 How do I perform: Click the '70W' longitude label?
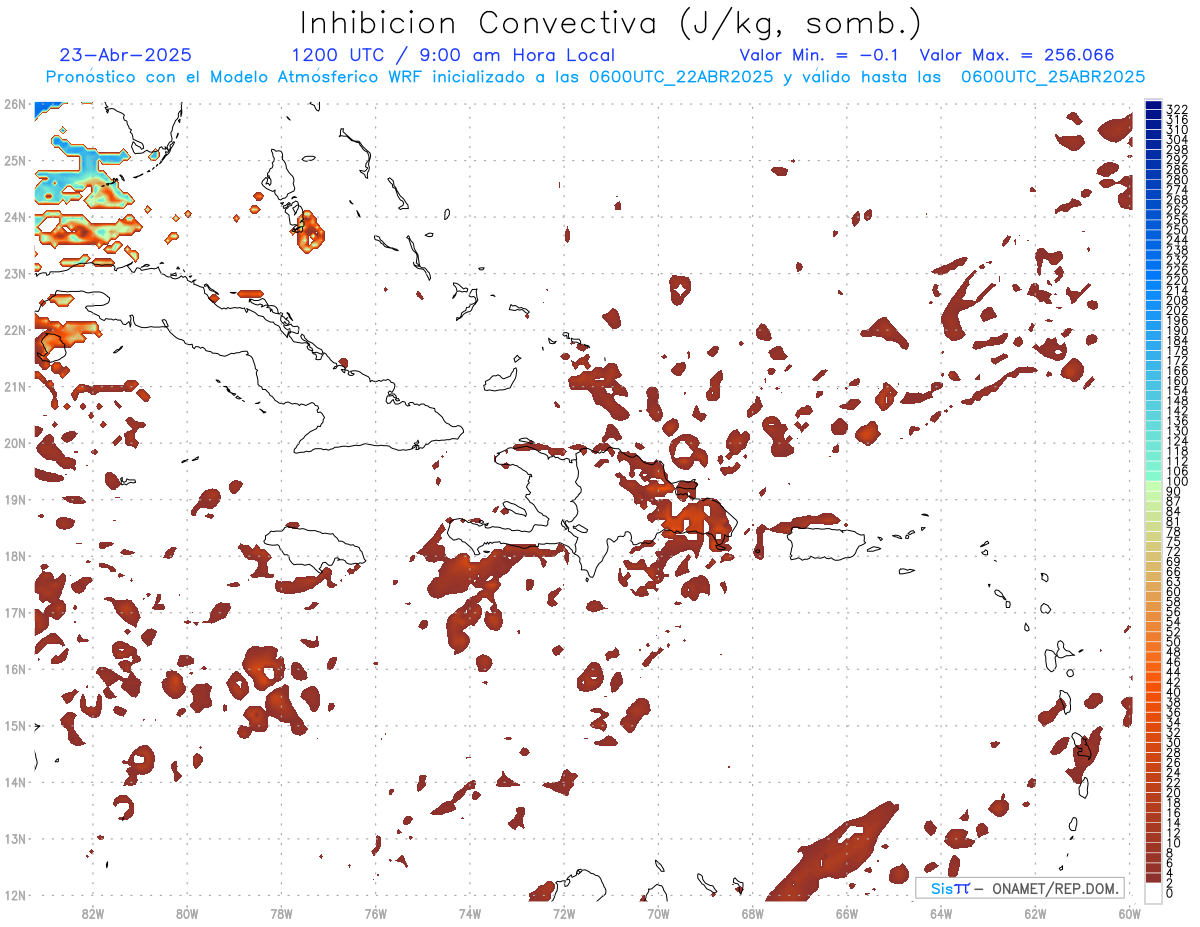(x=658, y=912)
